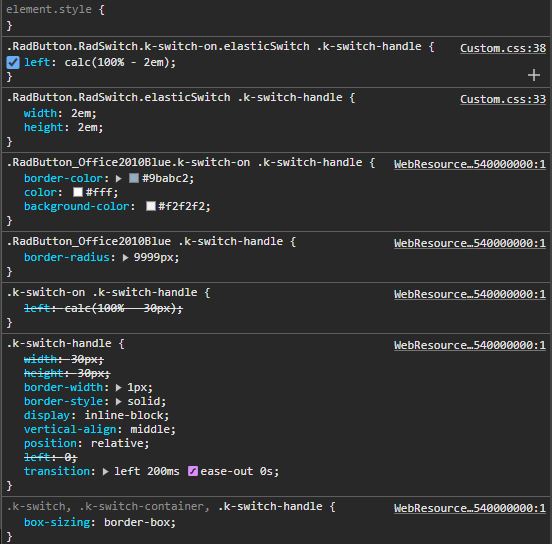Screen dimensions: 552x544
Task: Click the .RadButton.RadSwitch.k-switch-on.elasticSwitch selector
Action: [214, 46]
